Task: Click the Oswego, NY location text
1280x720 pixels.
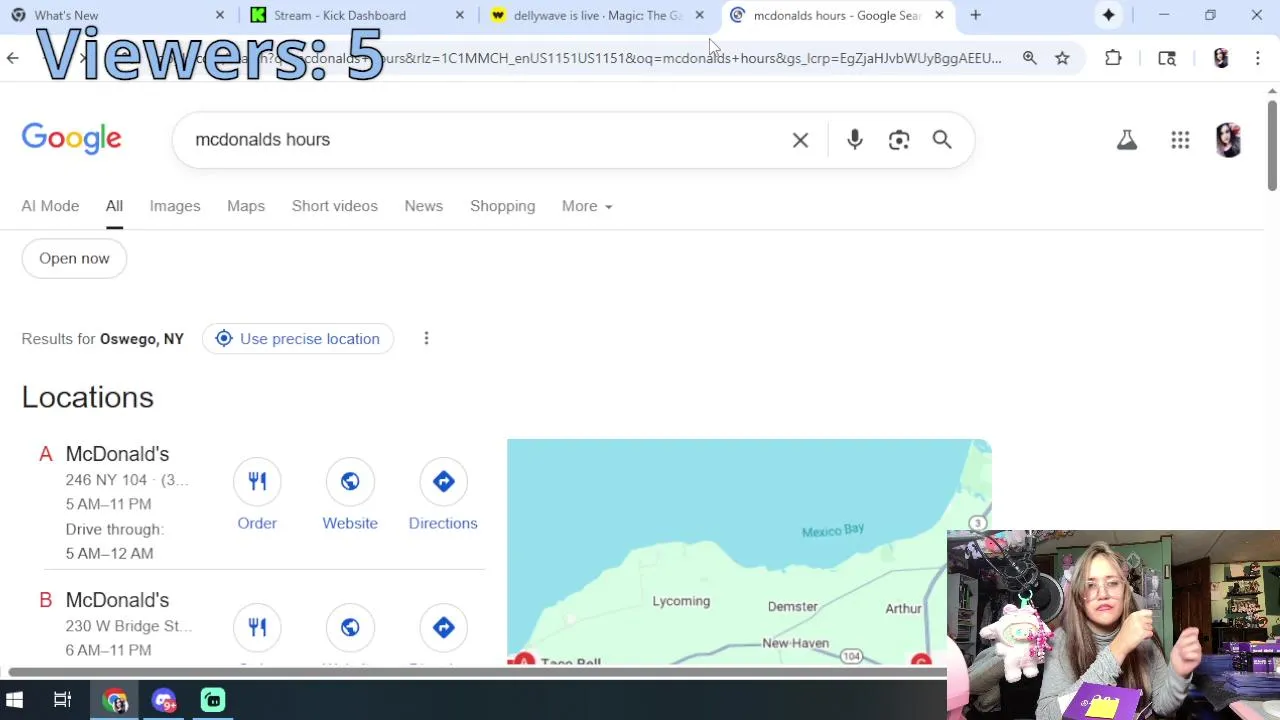Action: click(x=142, y=339)
